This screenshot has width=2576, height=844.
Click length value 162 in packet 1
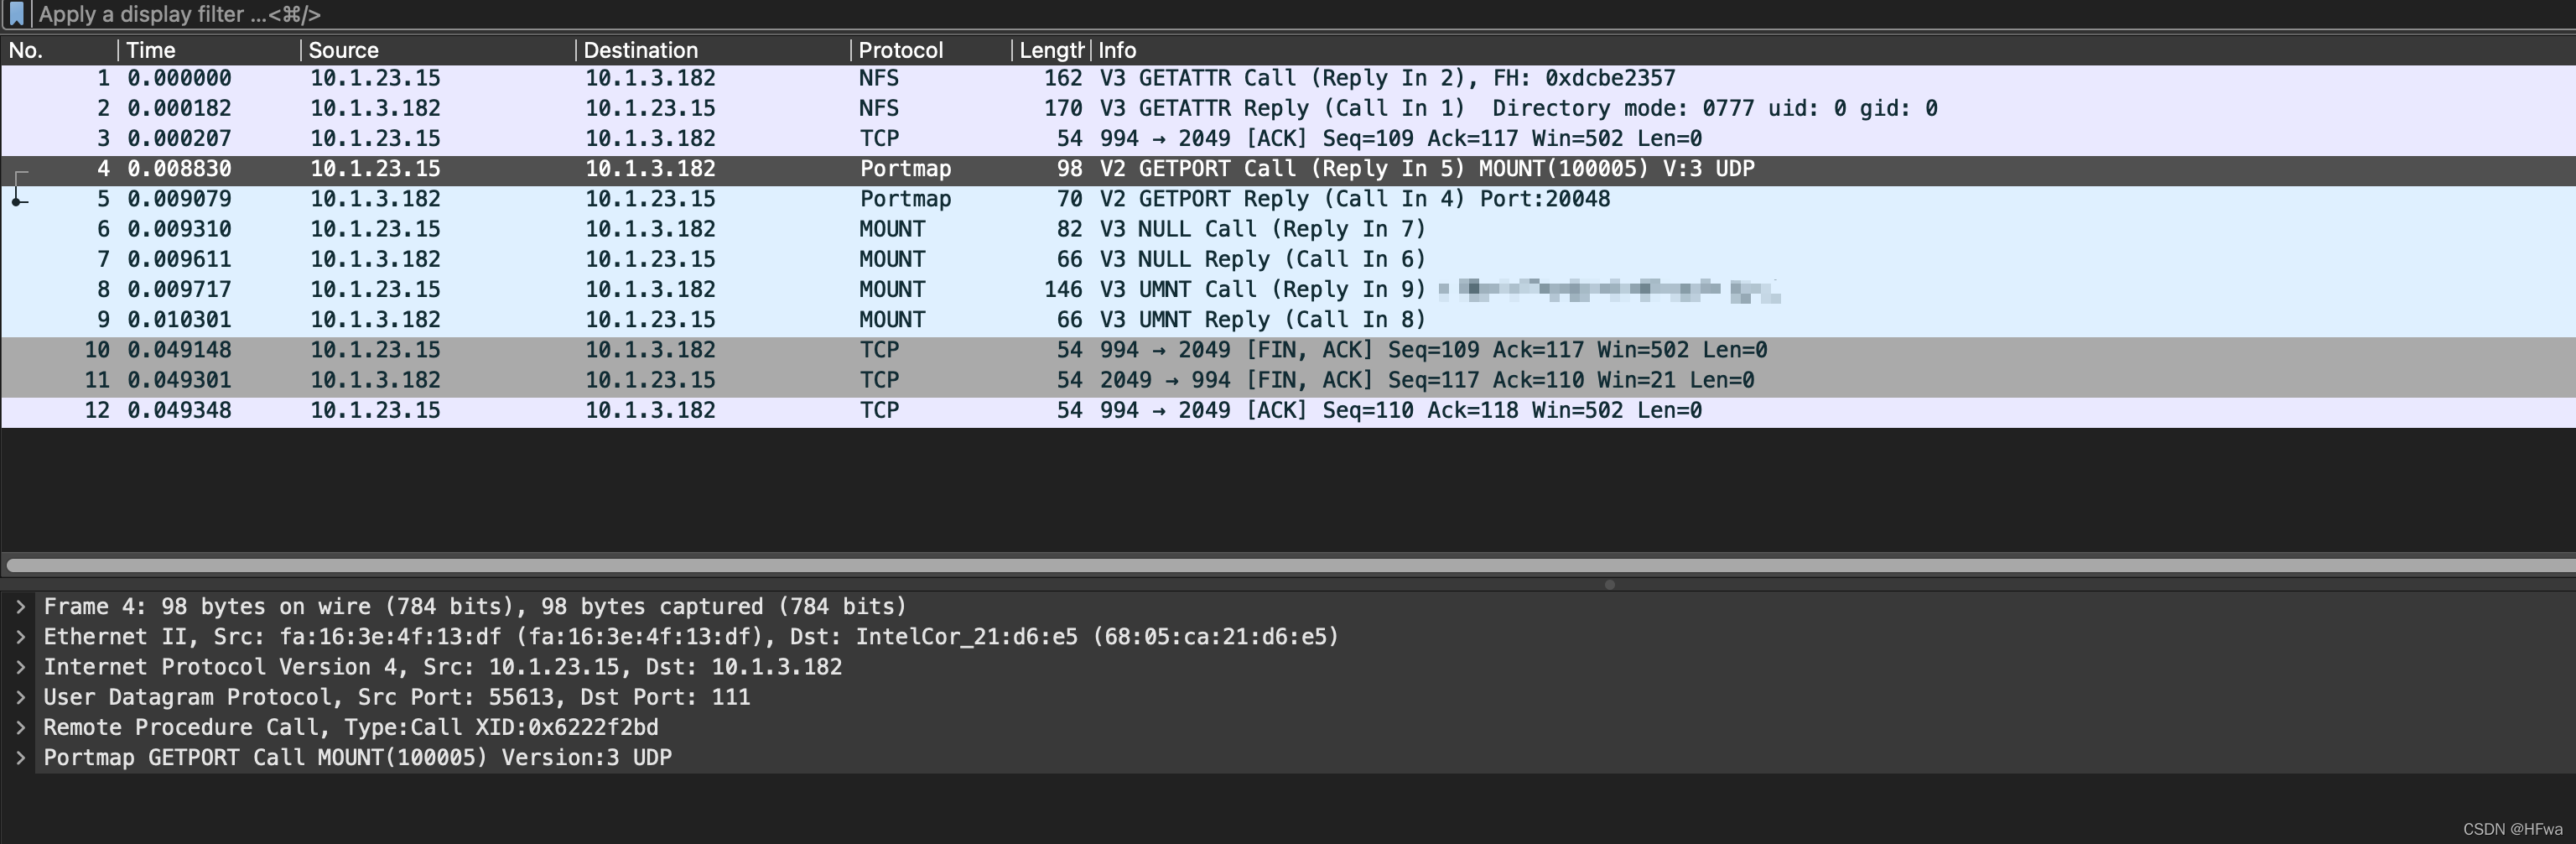point(1063,78)
